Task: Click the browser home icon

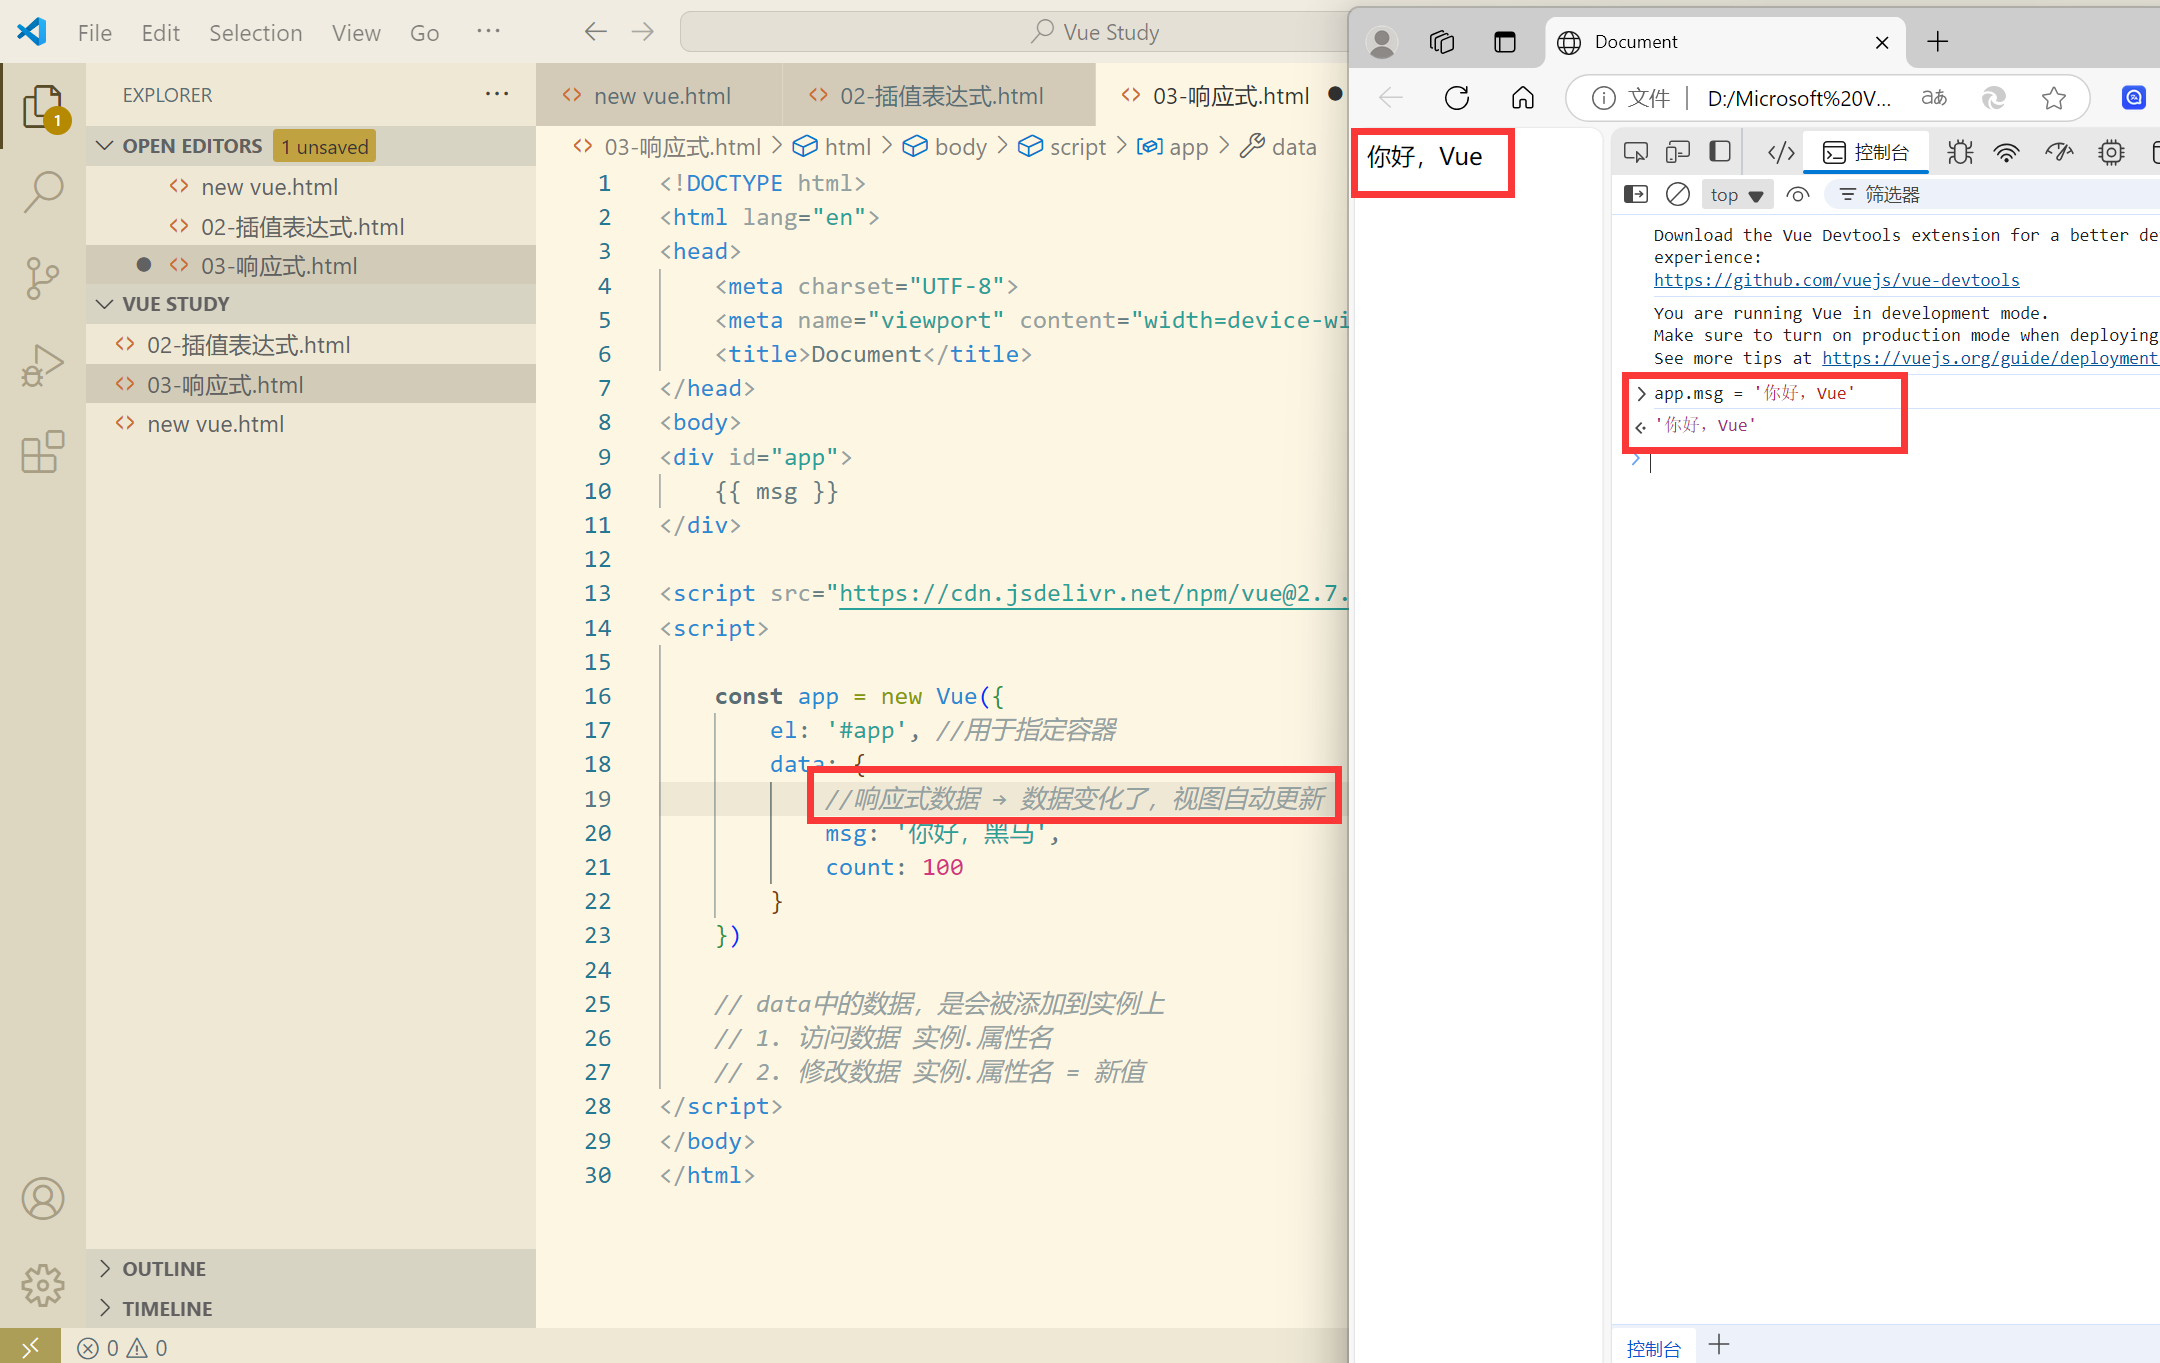Action: tap(1522, 97)
